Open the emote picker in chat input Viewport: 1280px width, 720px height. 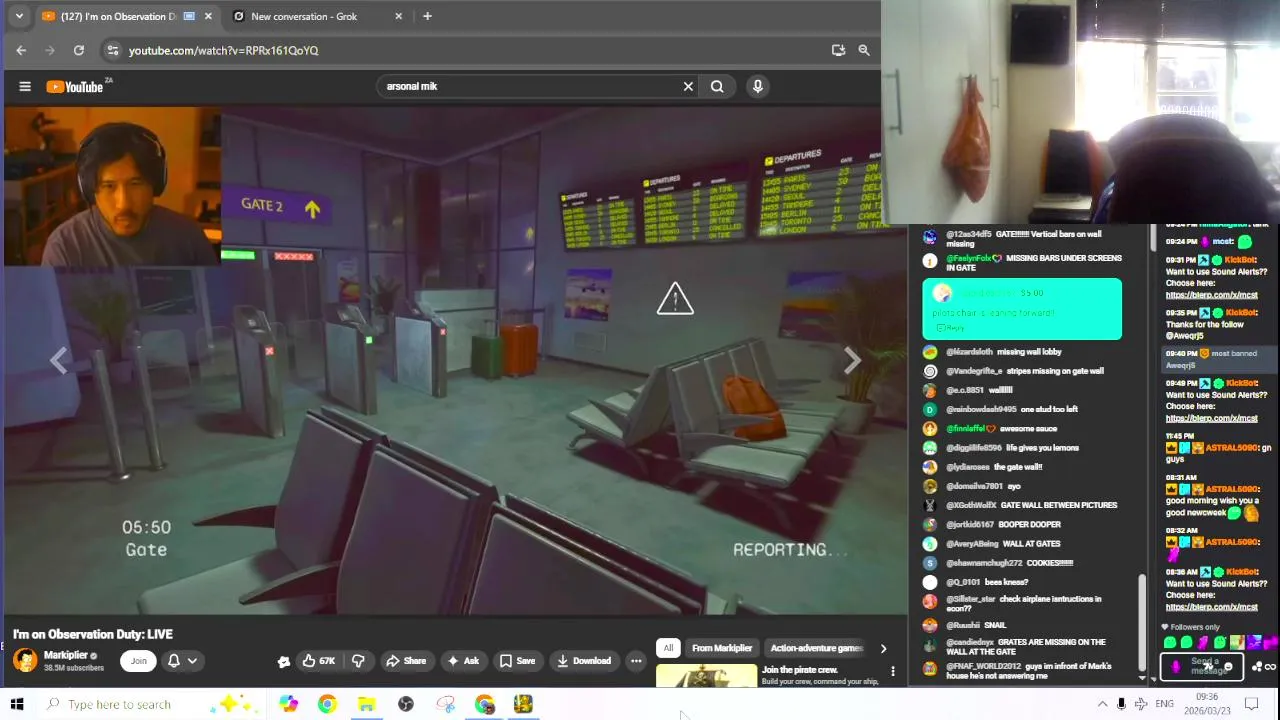click(x=1229, y=667)
